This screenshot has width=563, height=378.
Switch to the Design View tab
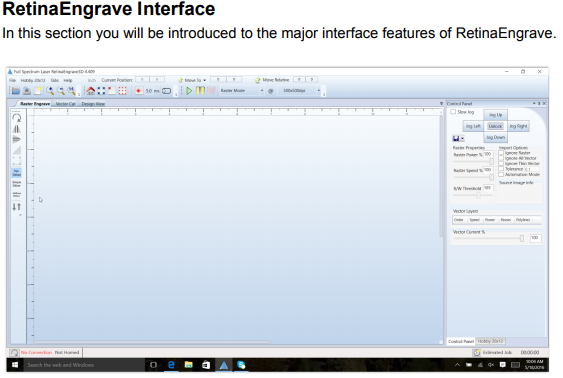coord(93,104)
